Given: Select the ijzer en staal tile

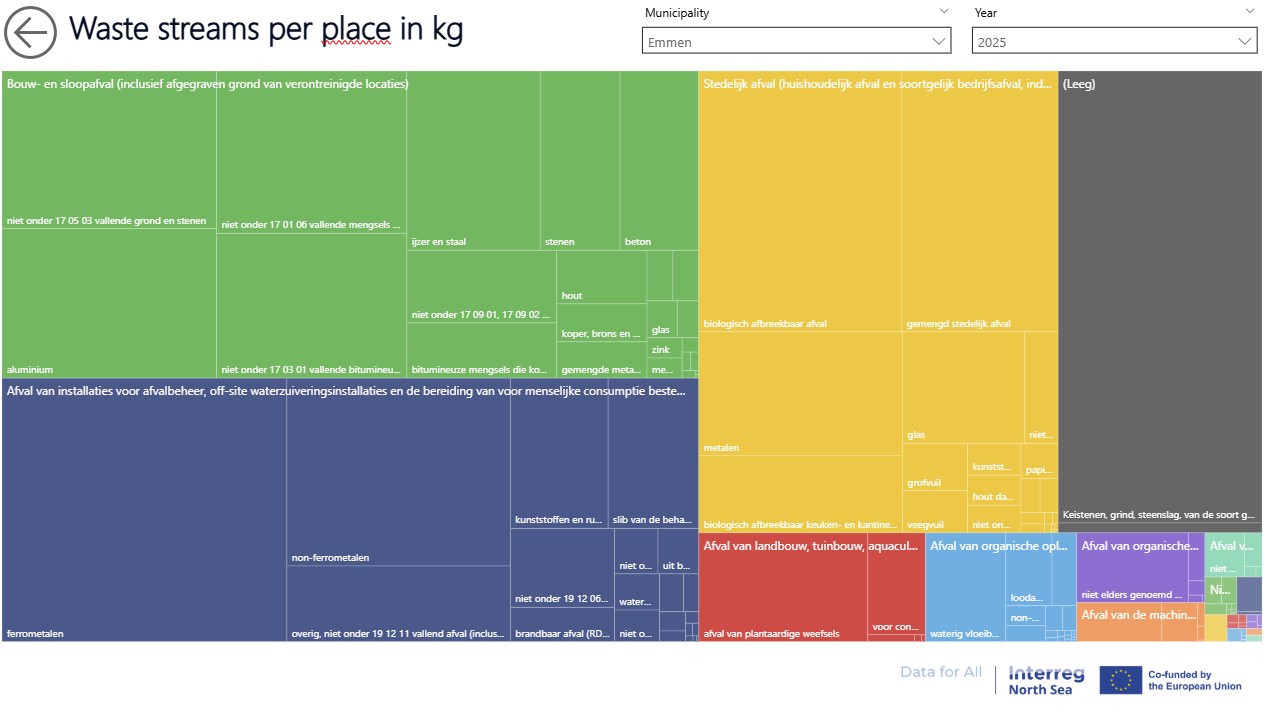Looking at the screenshot, I should pos(473,165).
